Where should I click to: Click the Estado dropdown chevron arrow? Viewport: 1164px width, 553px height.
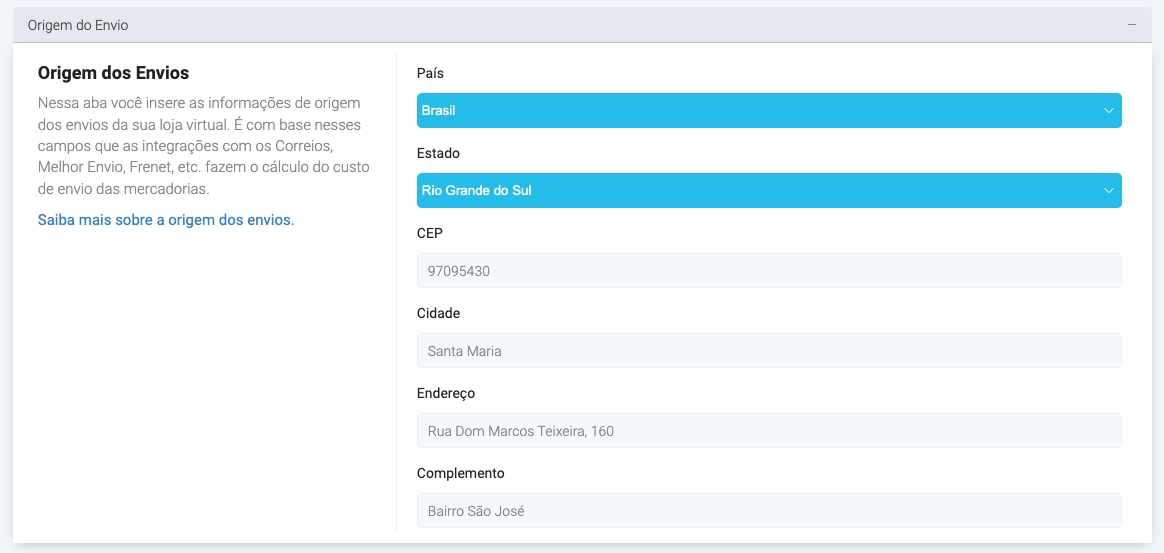tap(1108, 191)
